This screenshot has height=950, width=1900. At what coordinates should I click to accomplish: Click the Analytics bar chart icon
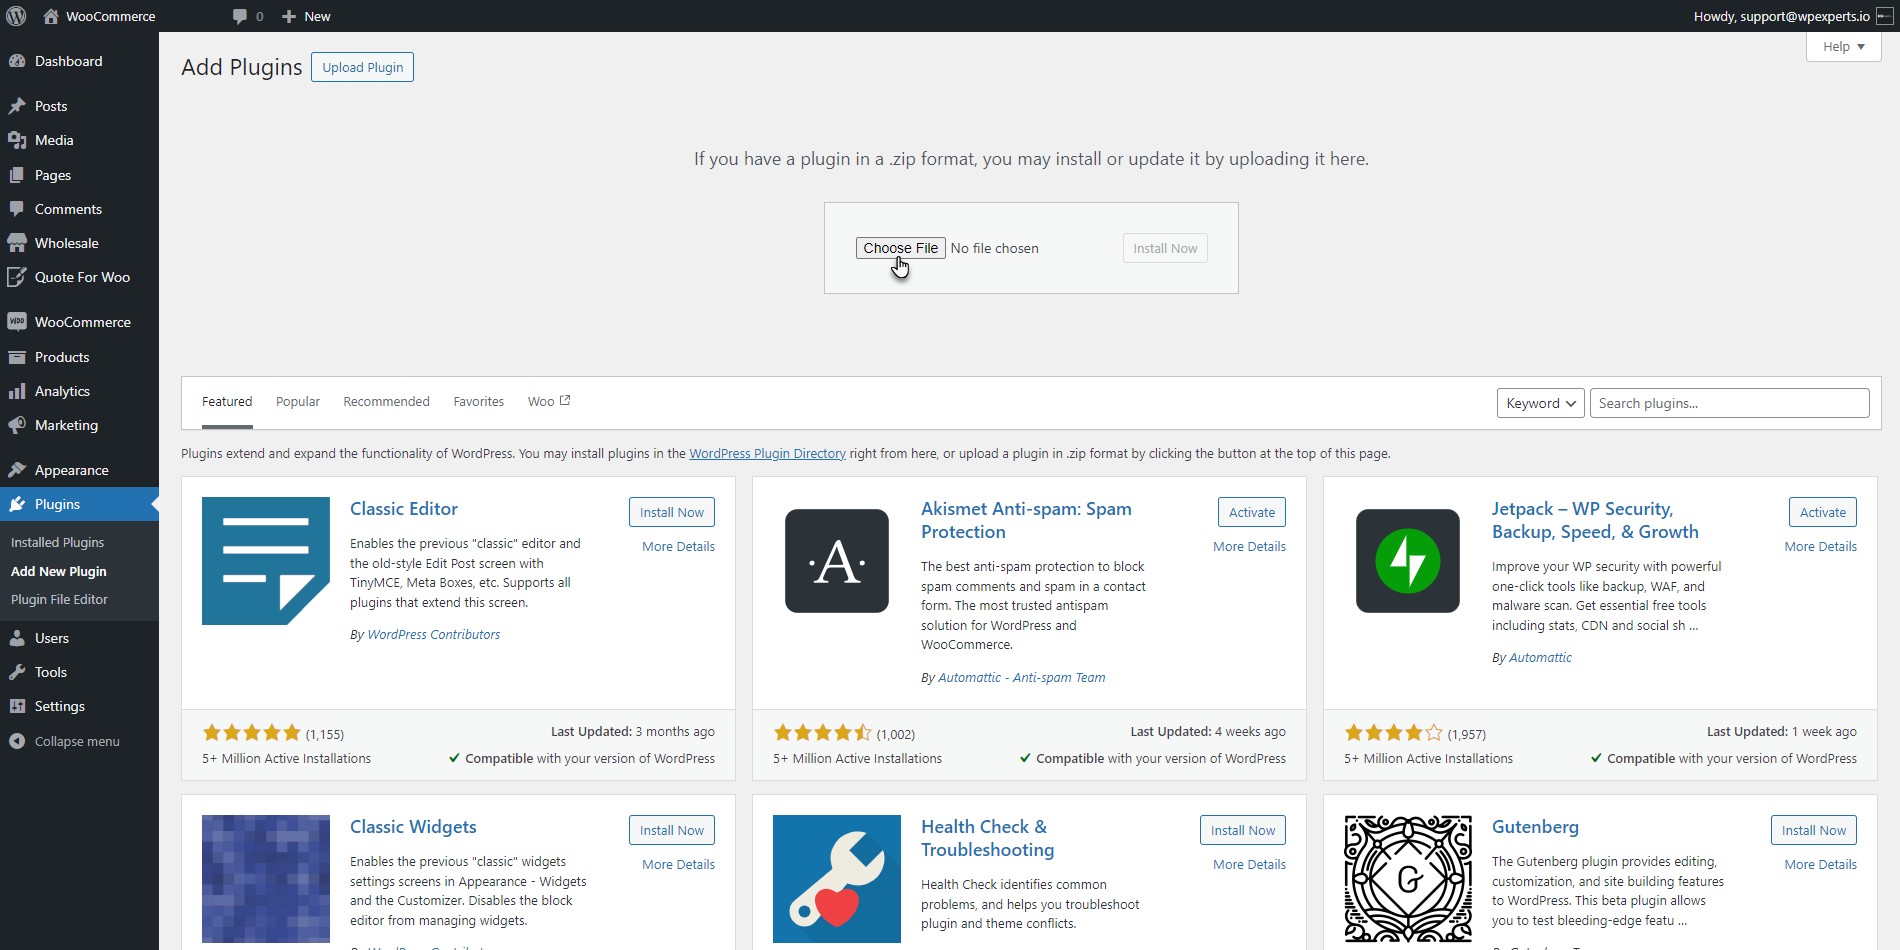click(17, 391)
